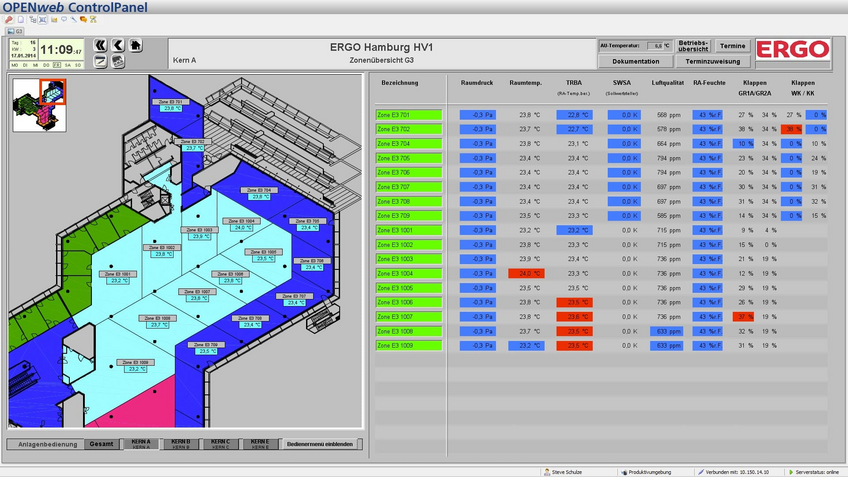
Task: Open Dokumentation
Action: 635,61
